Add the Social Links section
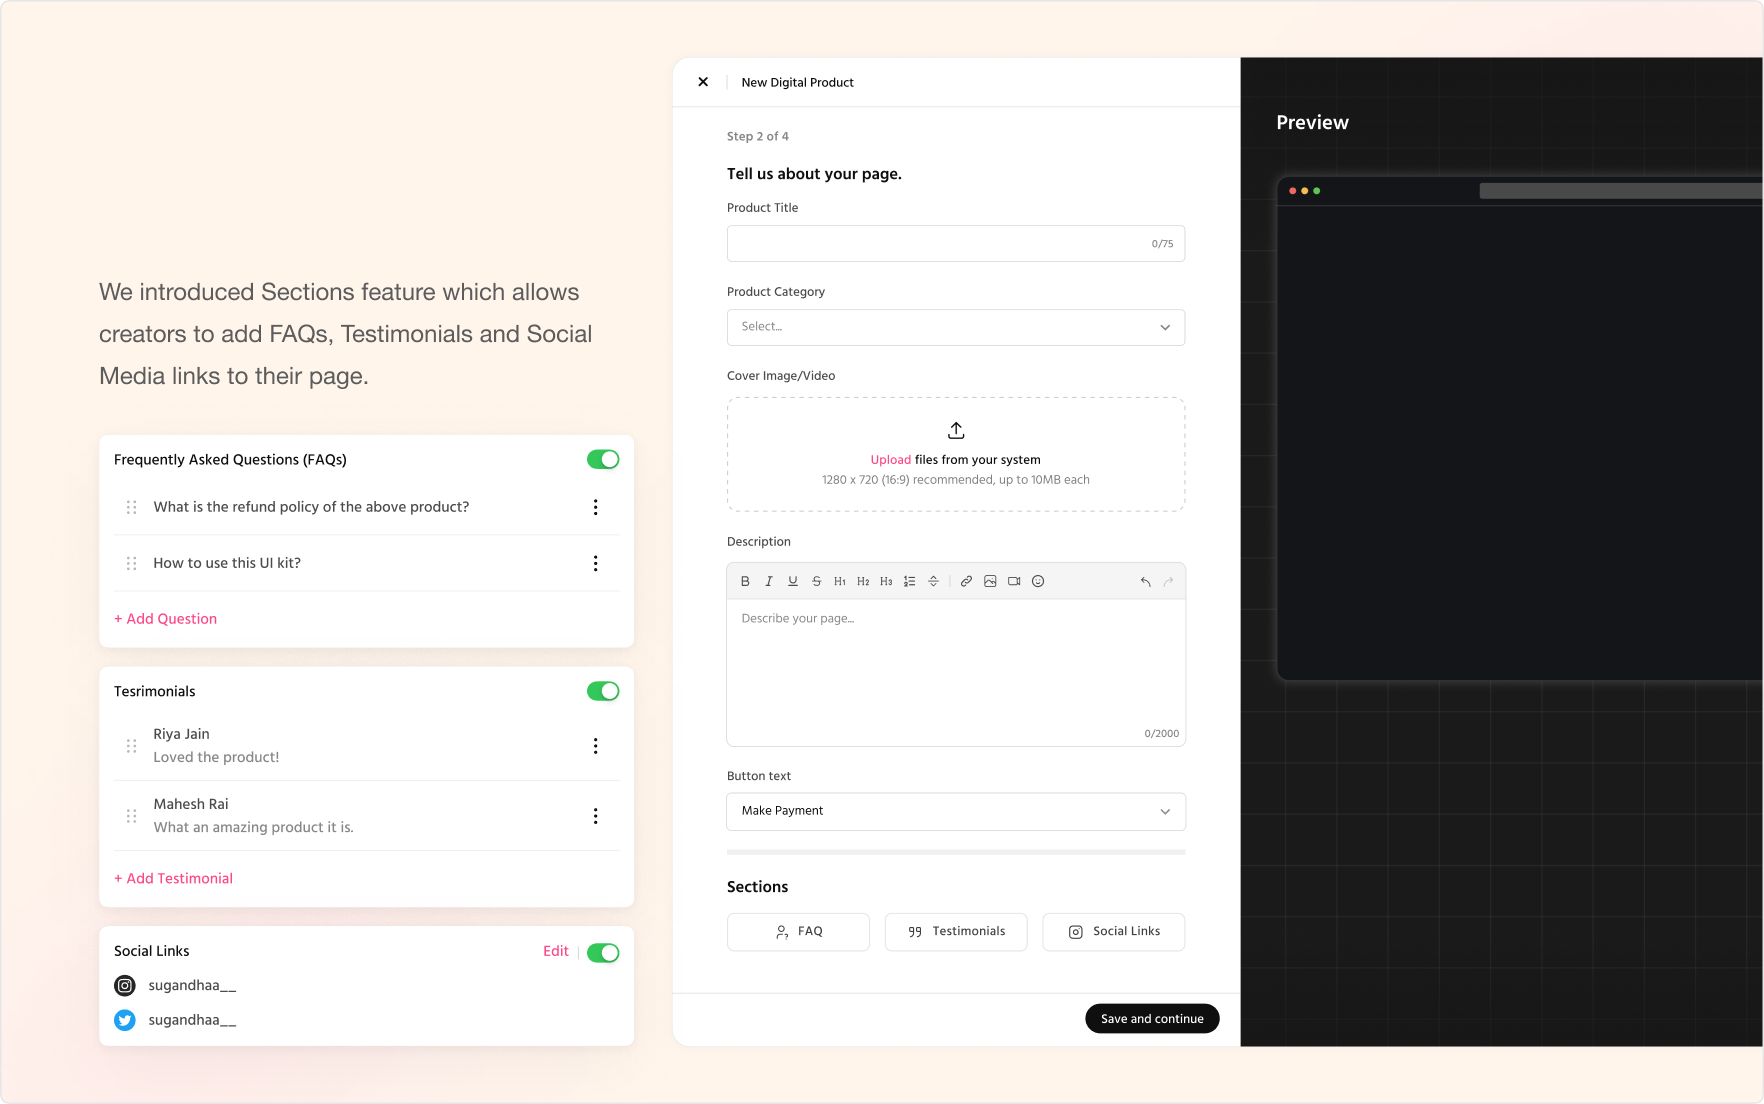 click(x=1114, y=931)
